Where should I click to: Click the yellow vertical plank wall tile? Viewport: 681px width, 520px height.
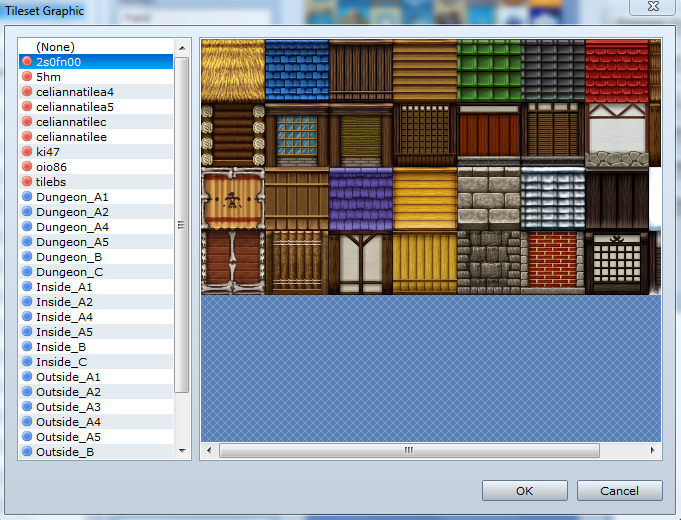[x=425, y=263]
